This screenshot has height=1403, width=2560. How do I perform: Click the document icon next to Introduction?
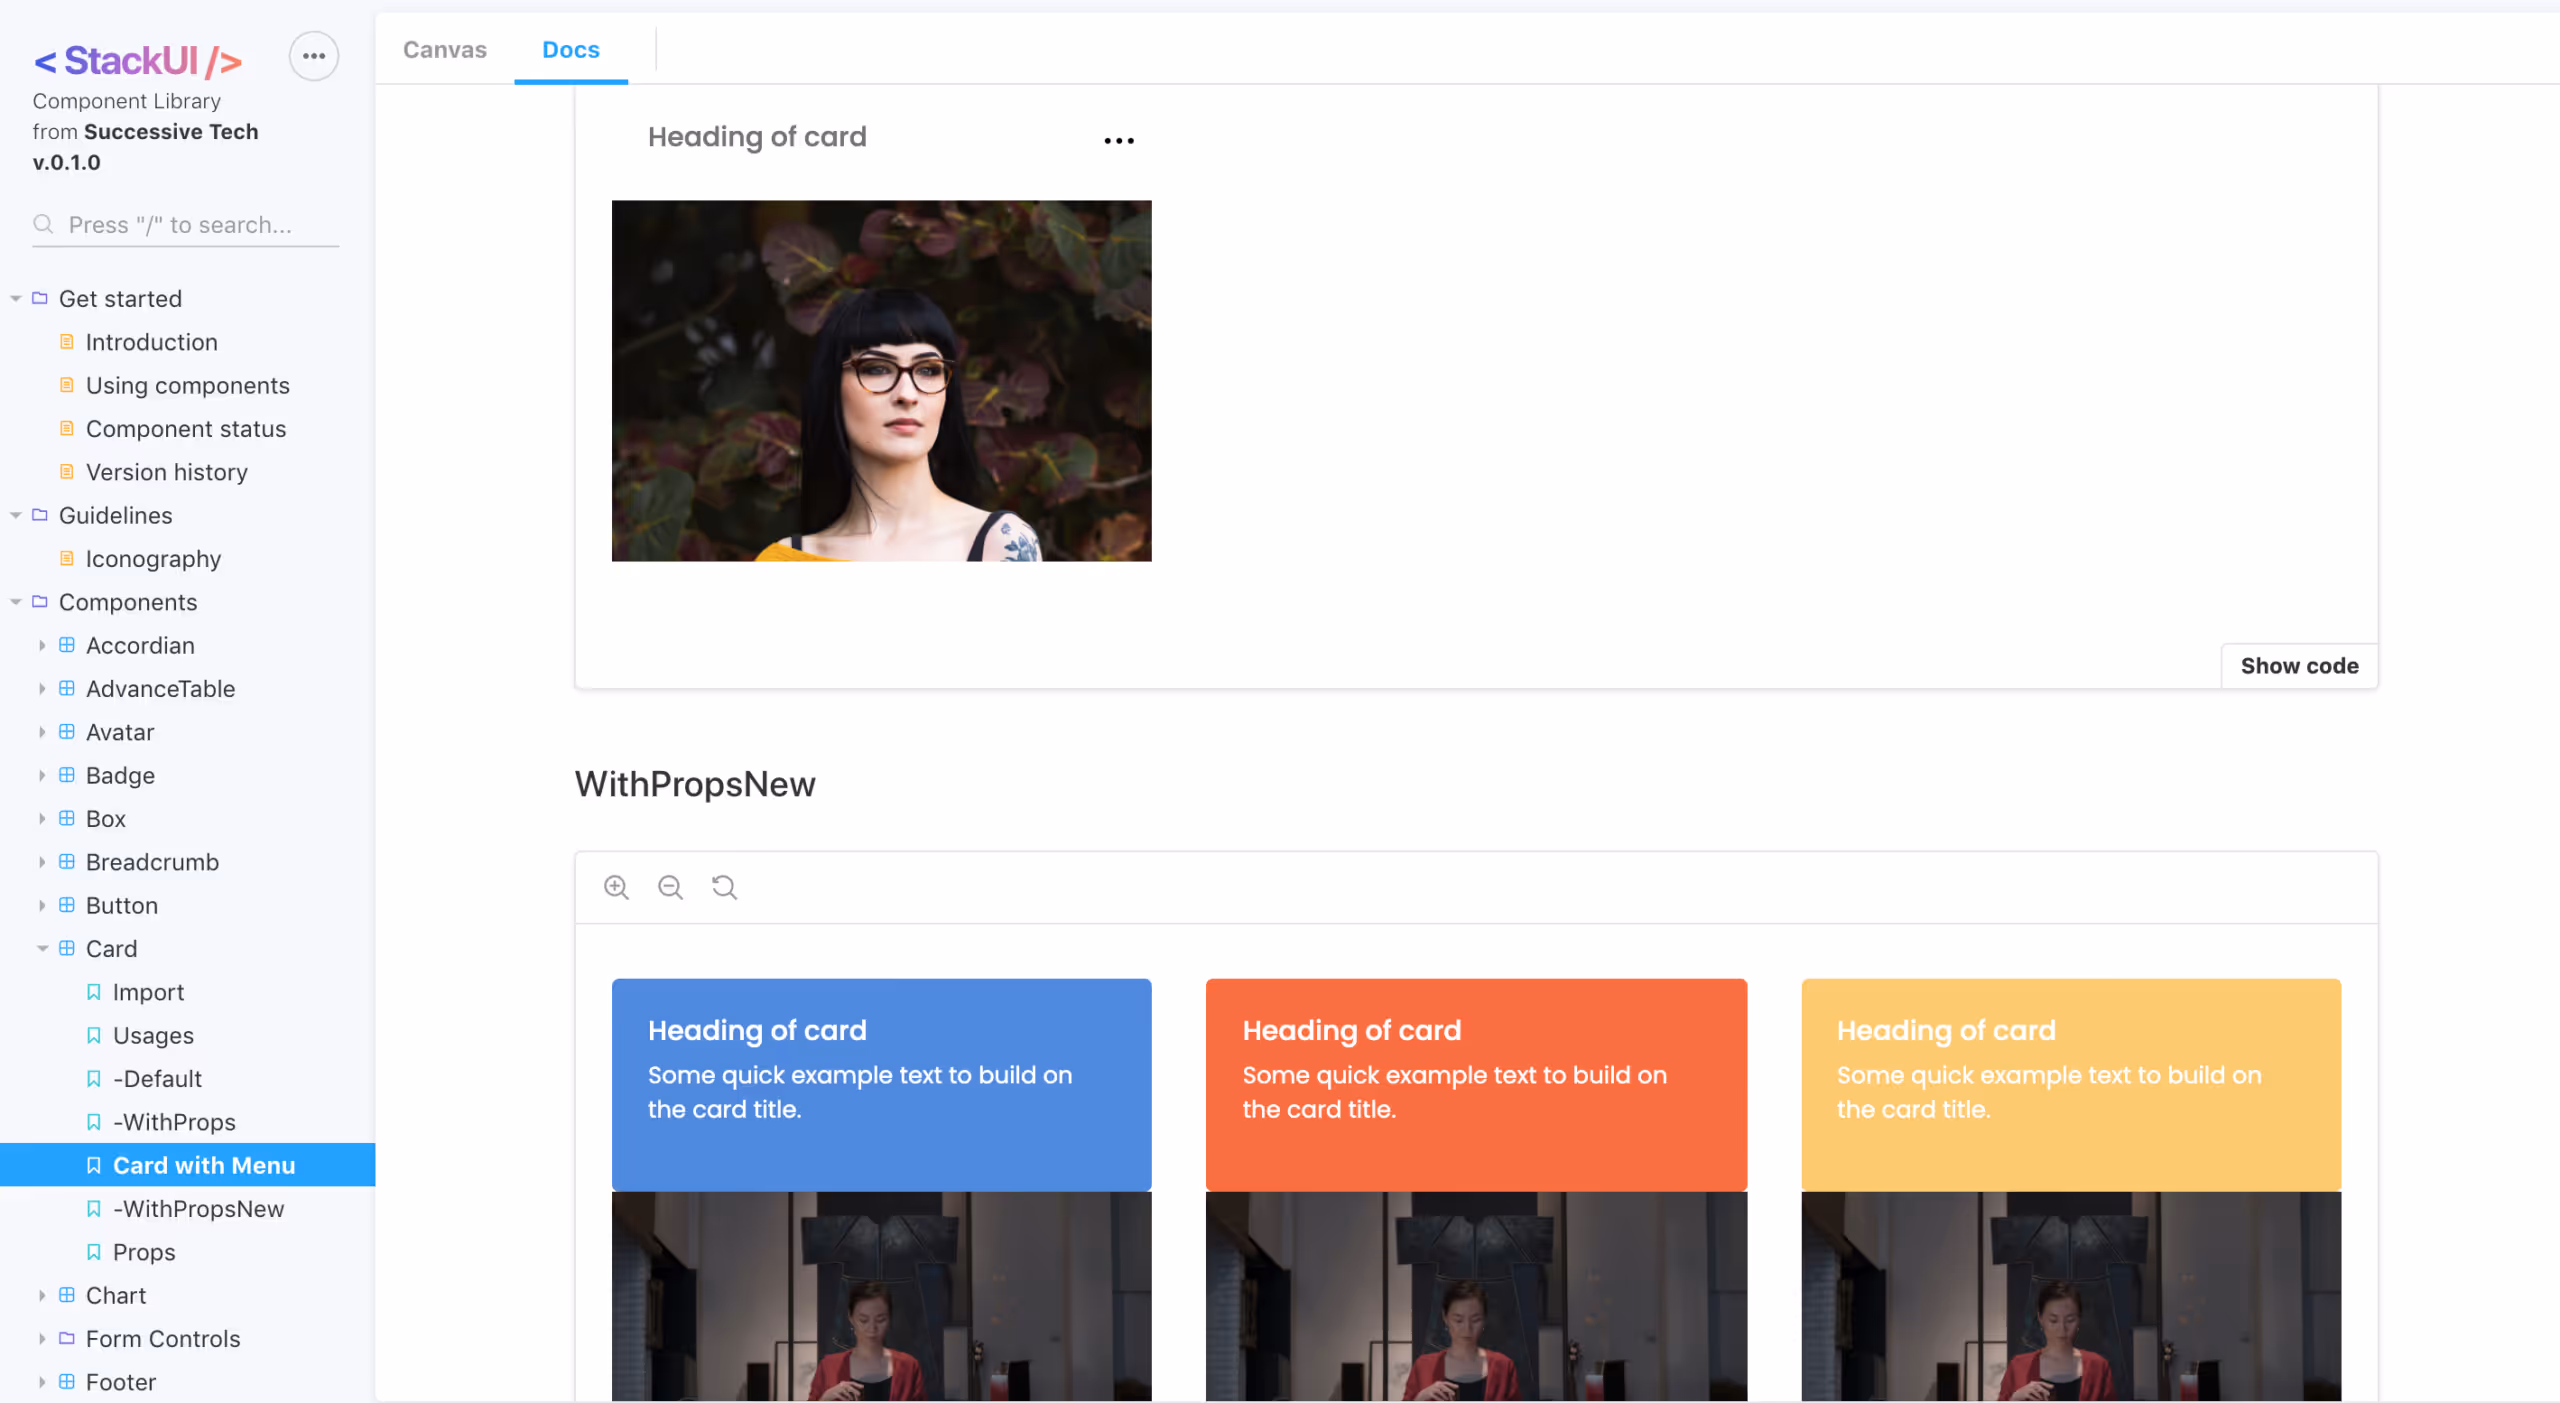click(x=66, y=341)
